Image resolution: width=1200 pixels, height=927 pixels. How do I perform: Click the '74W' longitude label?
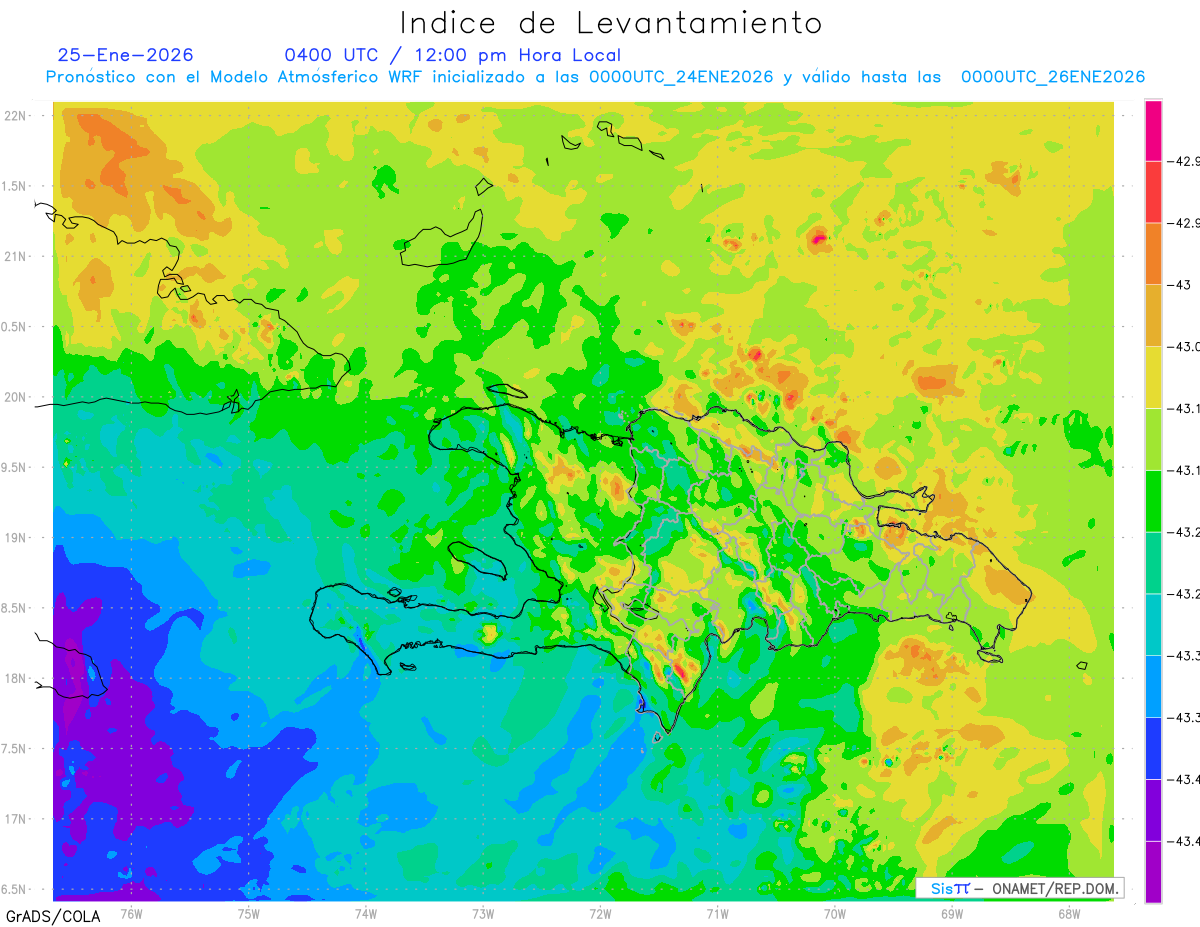point(365,913)
